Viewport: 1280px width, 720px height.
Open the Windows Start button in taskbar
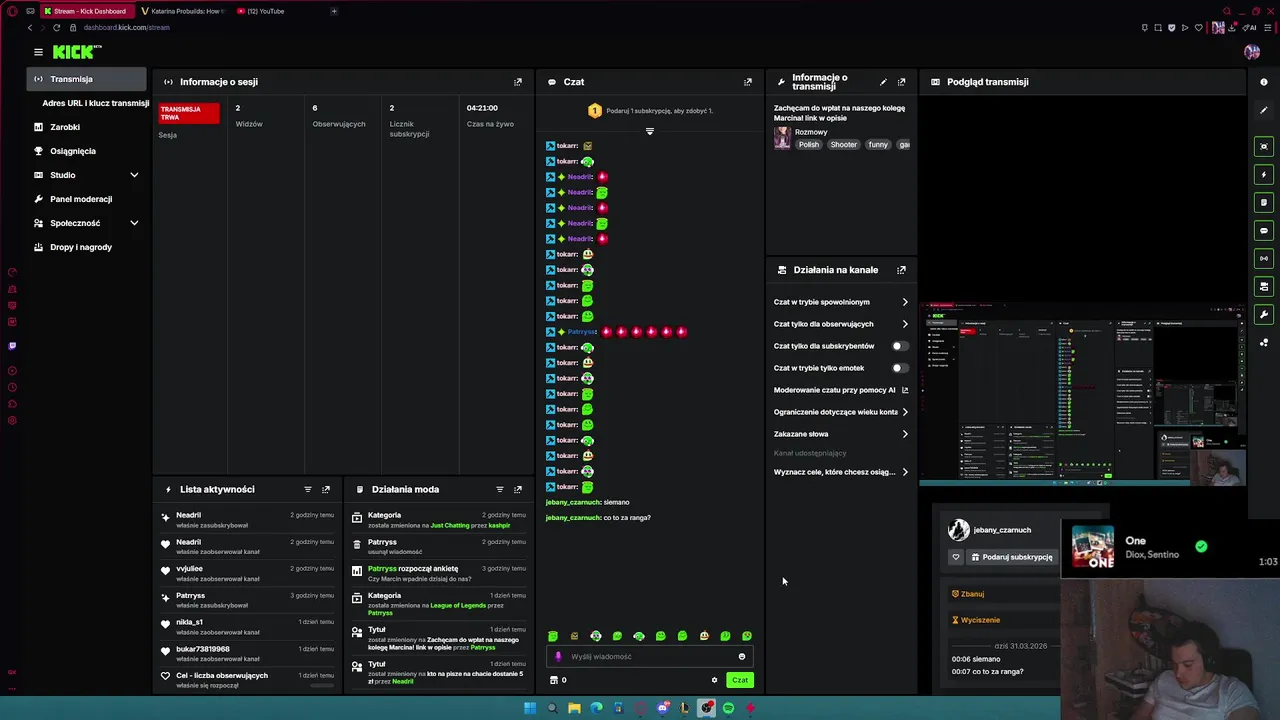530,708
